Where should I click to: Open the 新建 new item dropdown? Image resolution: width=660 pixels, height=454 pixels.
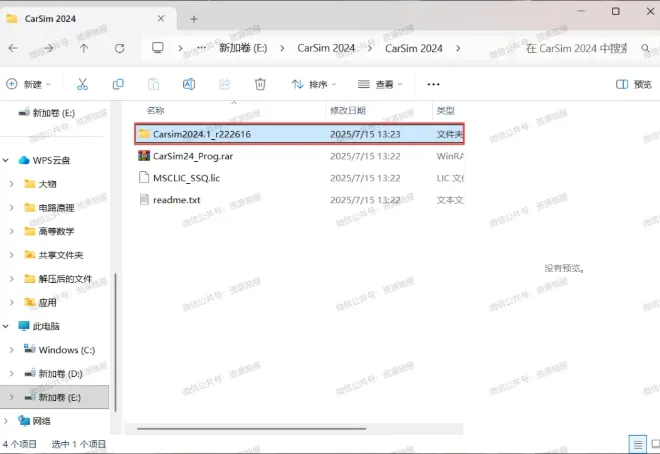point(29,84)
